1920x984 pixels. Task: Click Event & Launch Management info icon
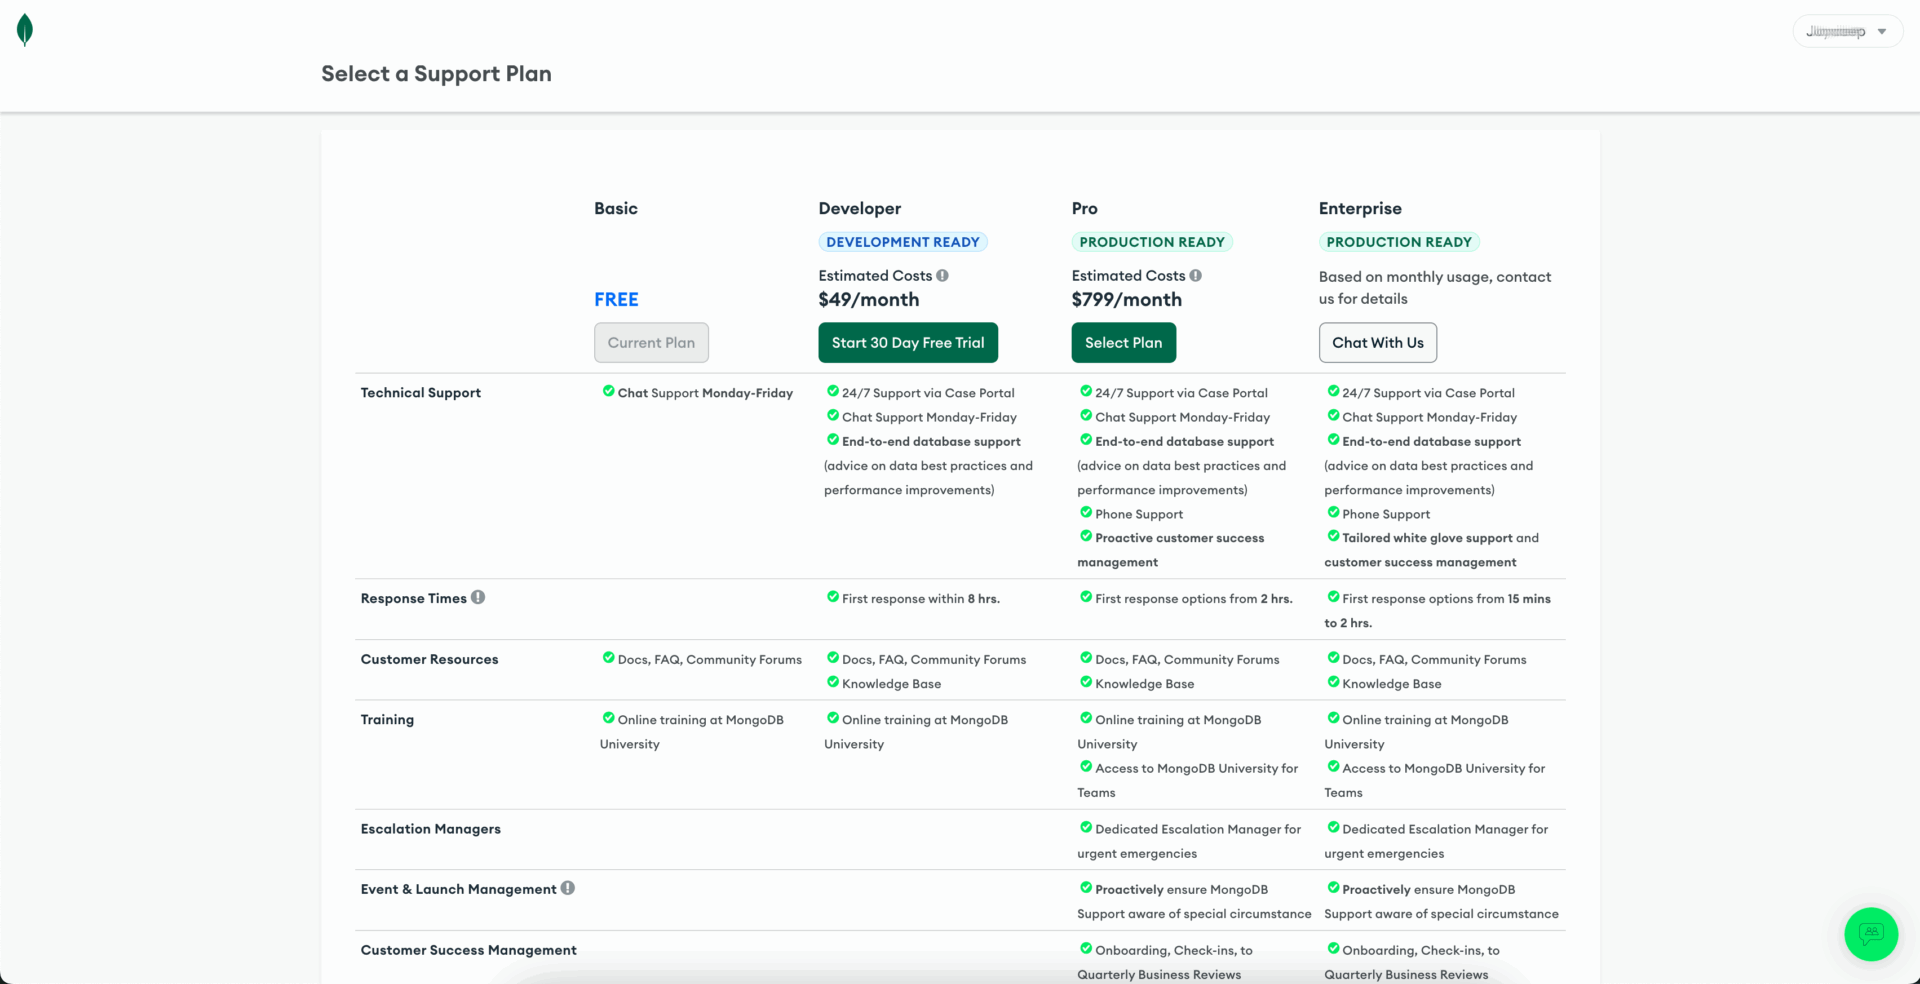point(567,888)
